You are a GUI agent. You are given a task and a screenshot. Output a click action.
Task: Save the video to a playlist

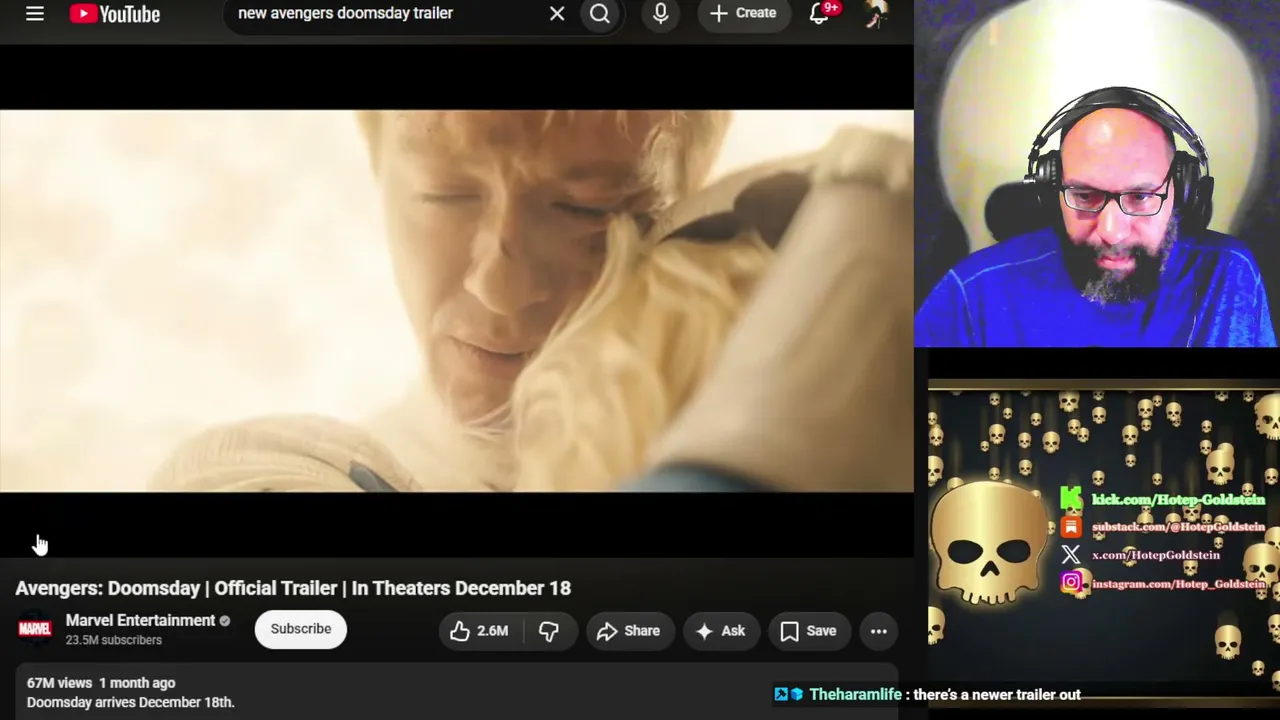808,631
